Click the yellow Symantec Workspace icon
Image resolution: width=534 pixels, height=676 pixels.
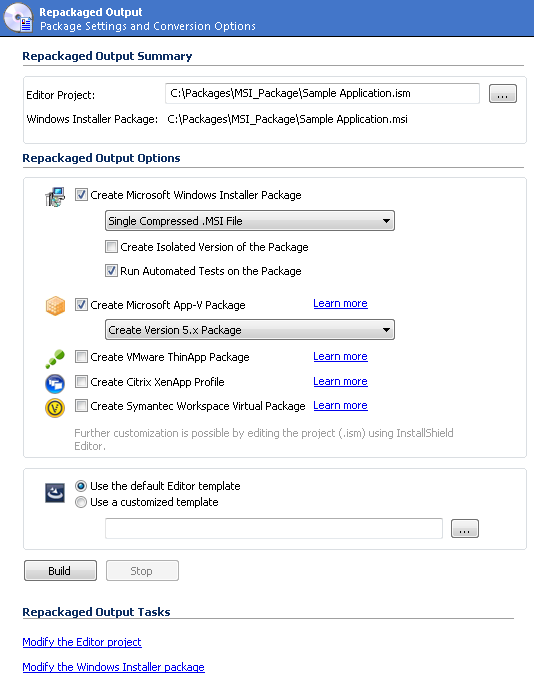pos(55,408)
